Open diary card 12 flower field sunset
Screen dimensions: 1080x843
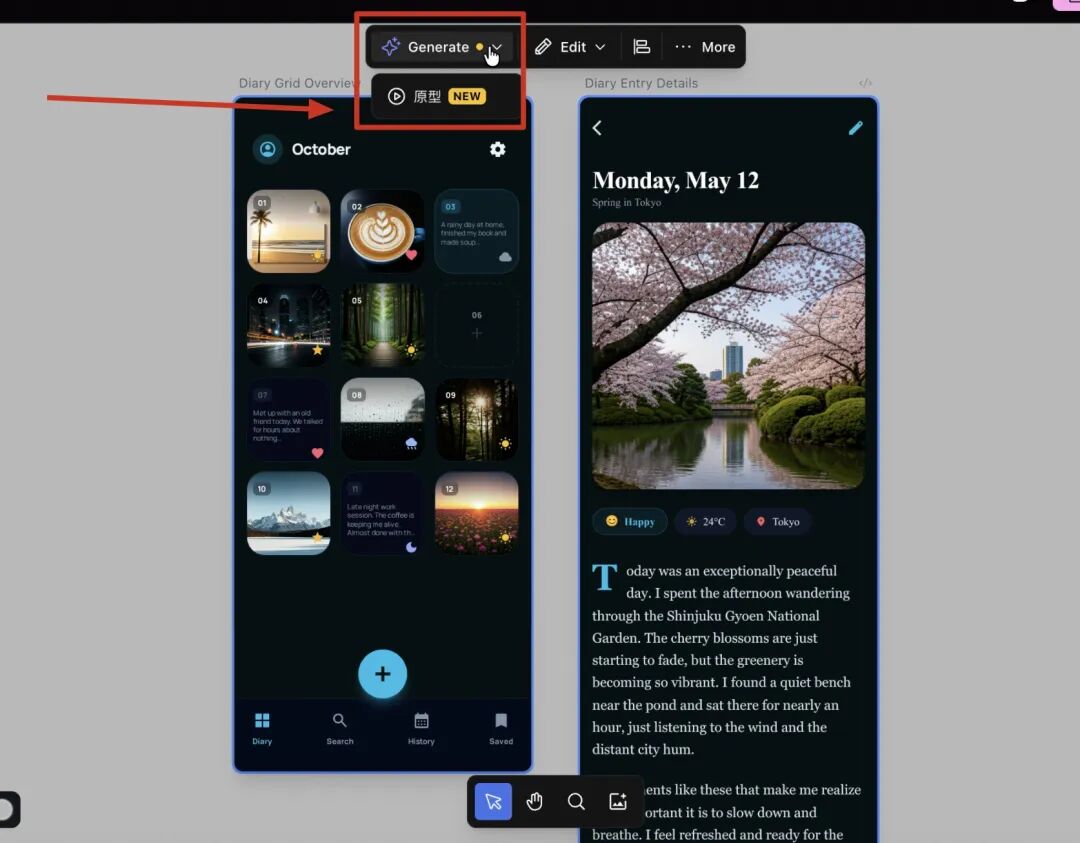(x=477, y=514)
